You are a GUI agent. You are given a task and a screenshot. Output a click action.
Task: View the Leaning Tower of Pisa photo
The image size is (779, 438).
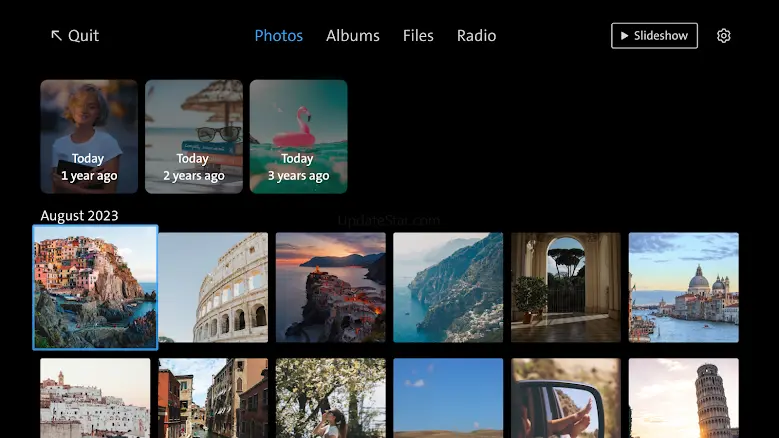click(684, 398)
